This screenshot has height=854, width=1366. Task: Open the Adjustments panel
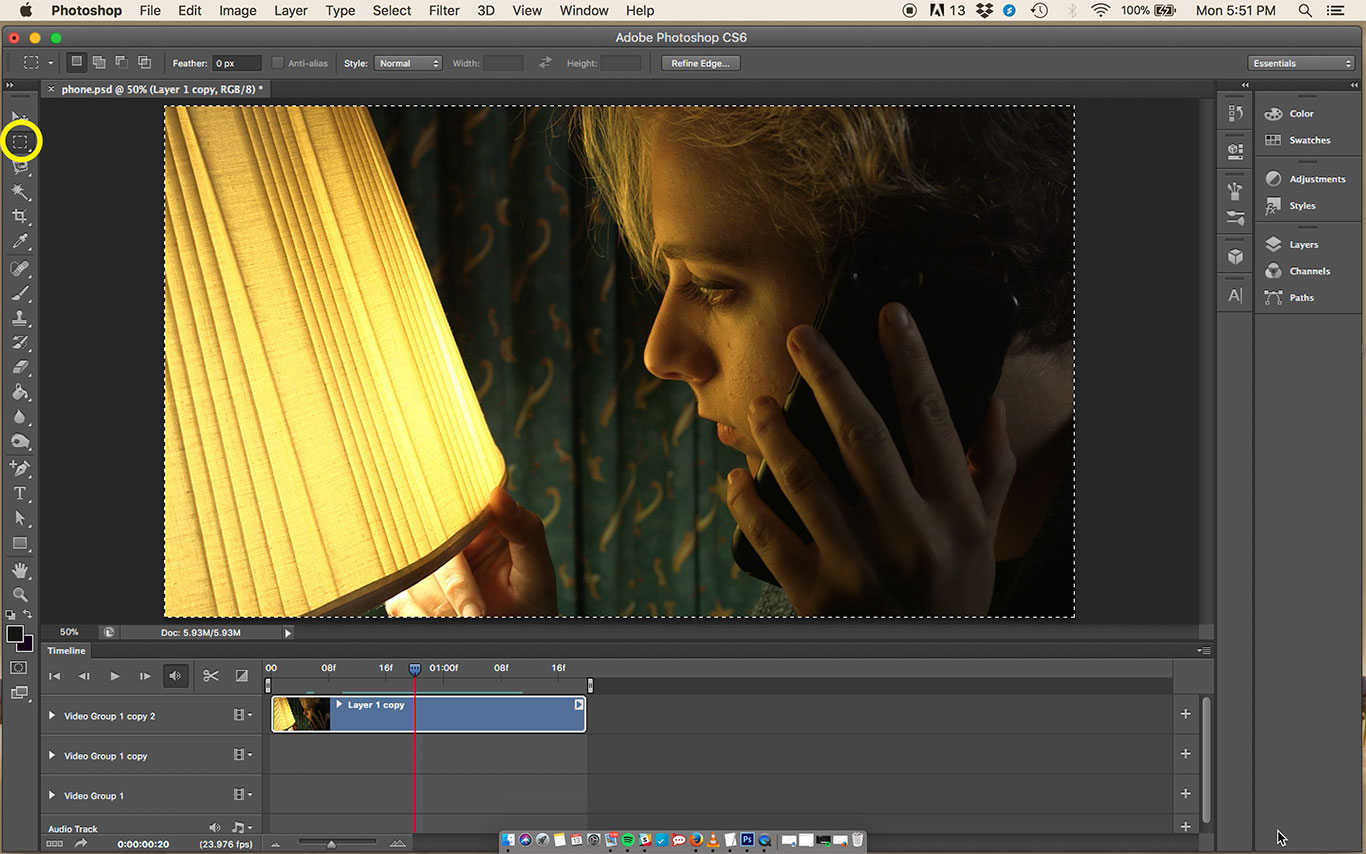[x=1317, y=179]
